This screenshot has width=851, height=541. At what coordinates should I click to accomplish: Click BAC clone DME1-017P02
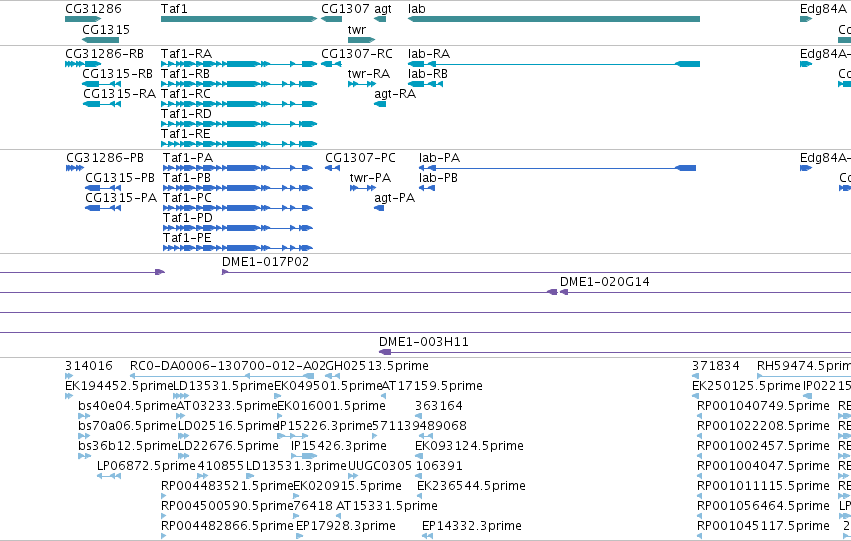[x=536, y=272]
